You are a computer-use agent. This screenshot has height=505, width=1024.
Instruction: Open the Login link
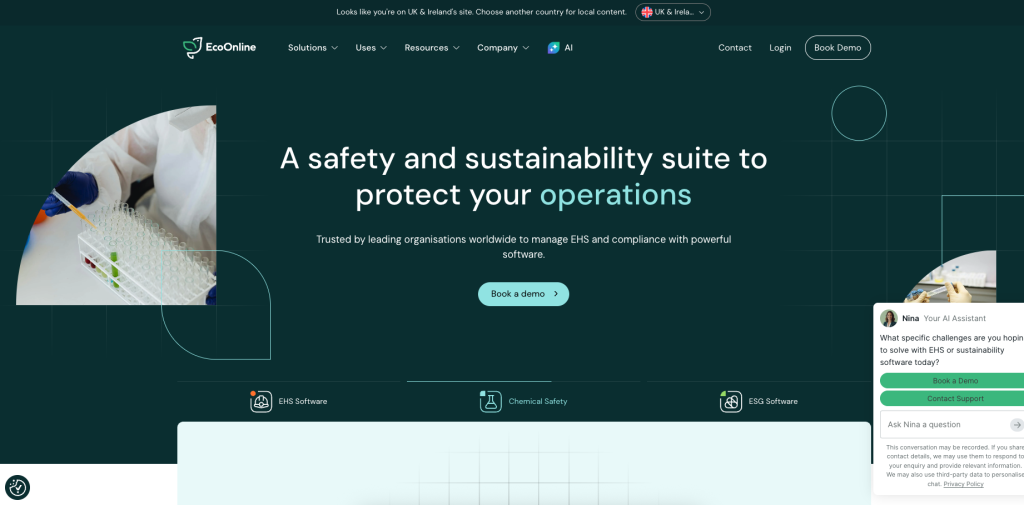(x=780, y=48)
